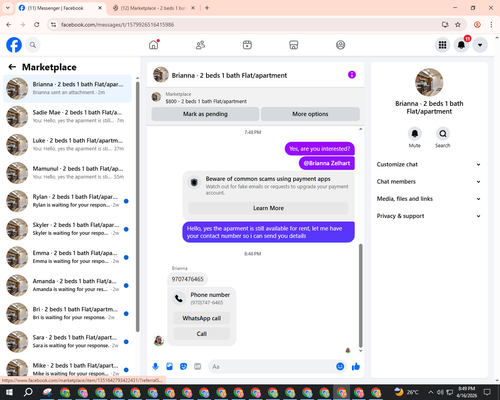Open taskbar clock showing 8:49 PM
This screenshot has height=400, width=500.
466,392
